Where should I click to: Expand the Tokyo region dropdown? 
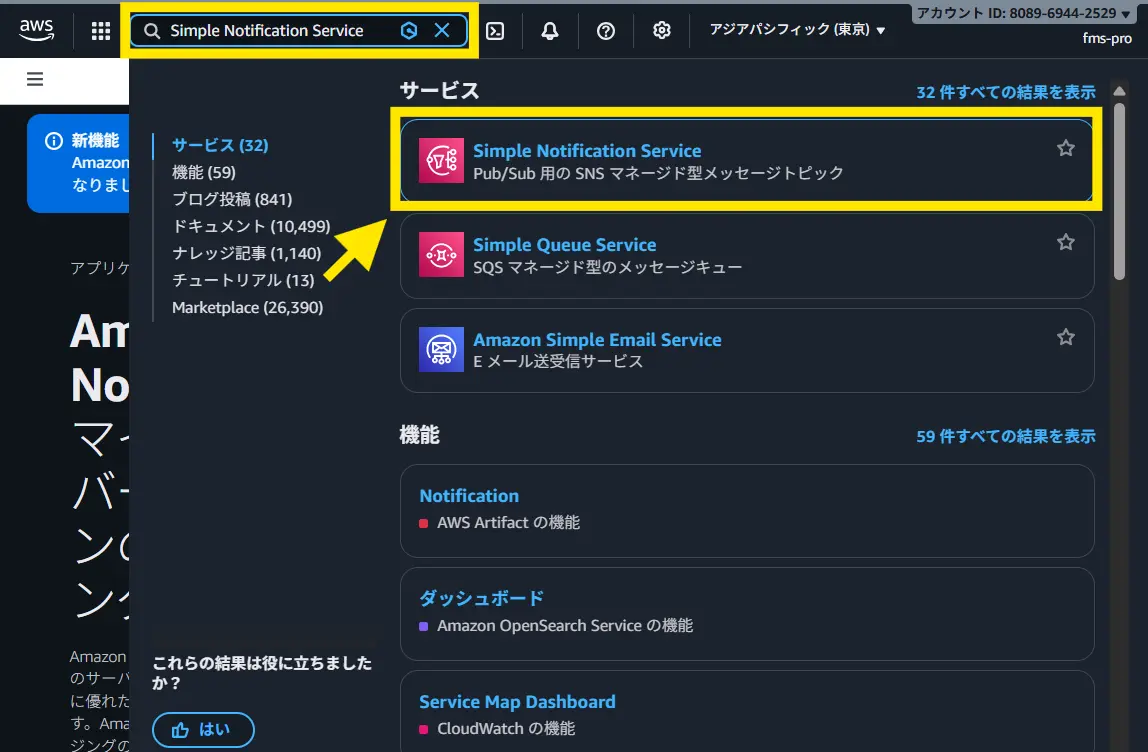(797, 31)
